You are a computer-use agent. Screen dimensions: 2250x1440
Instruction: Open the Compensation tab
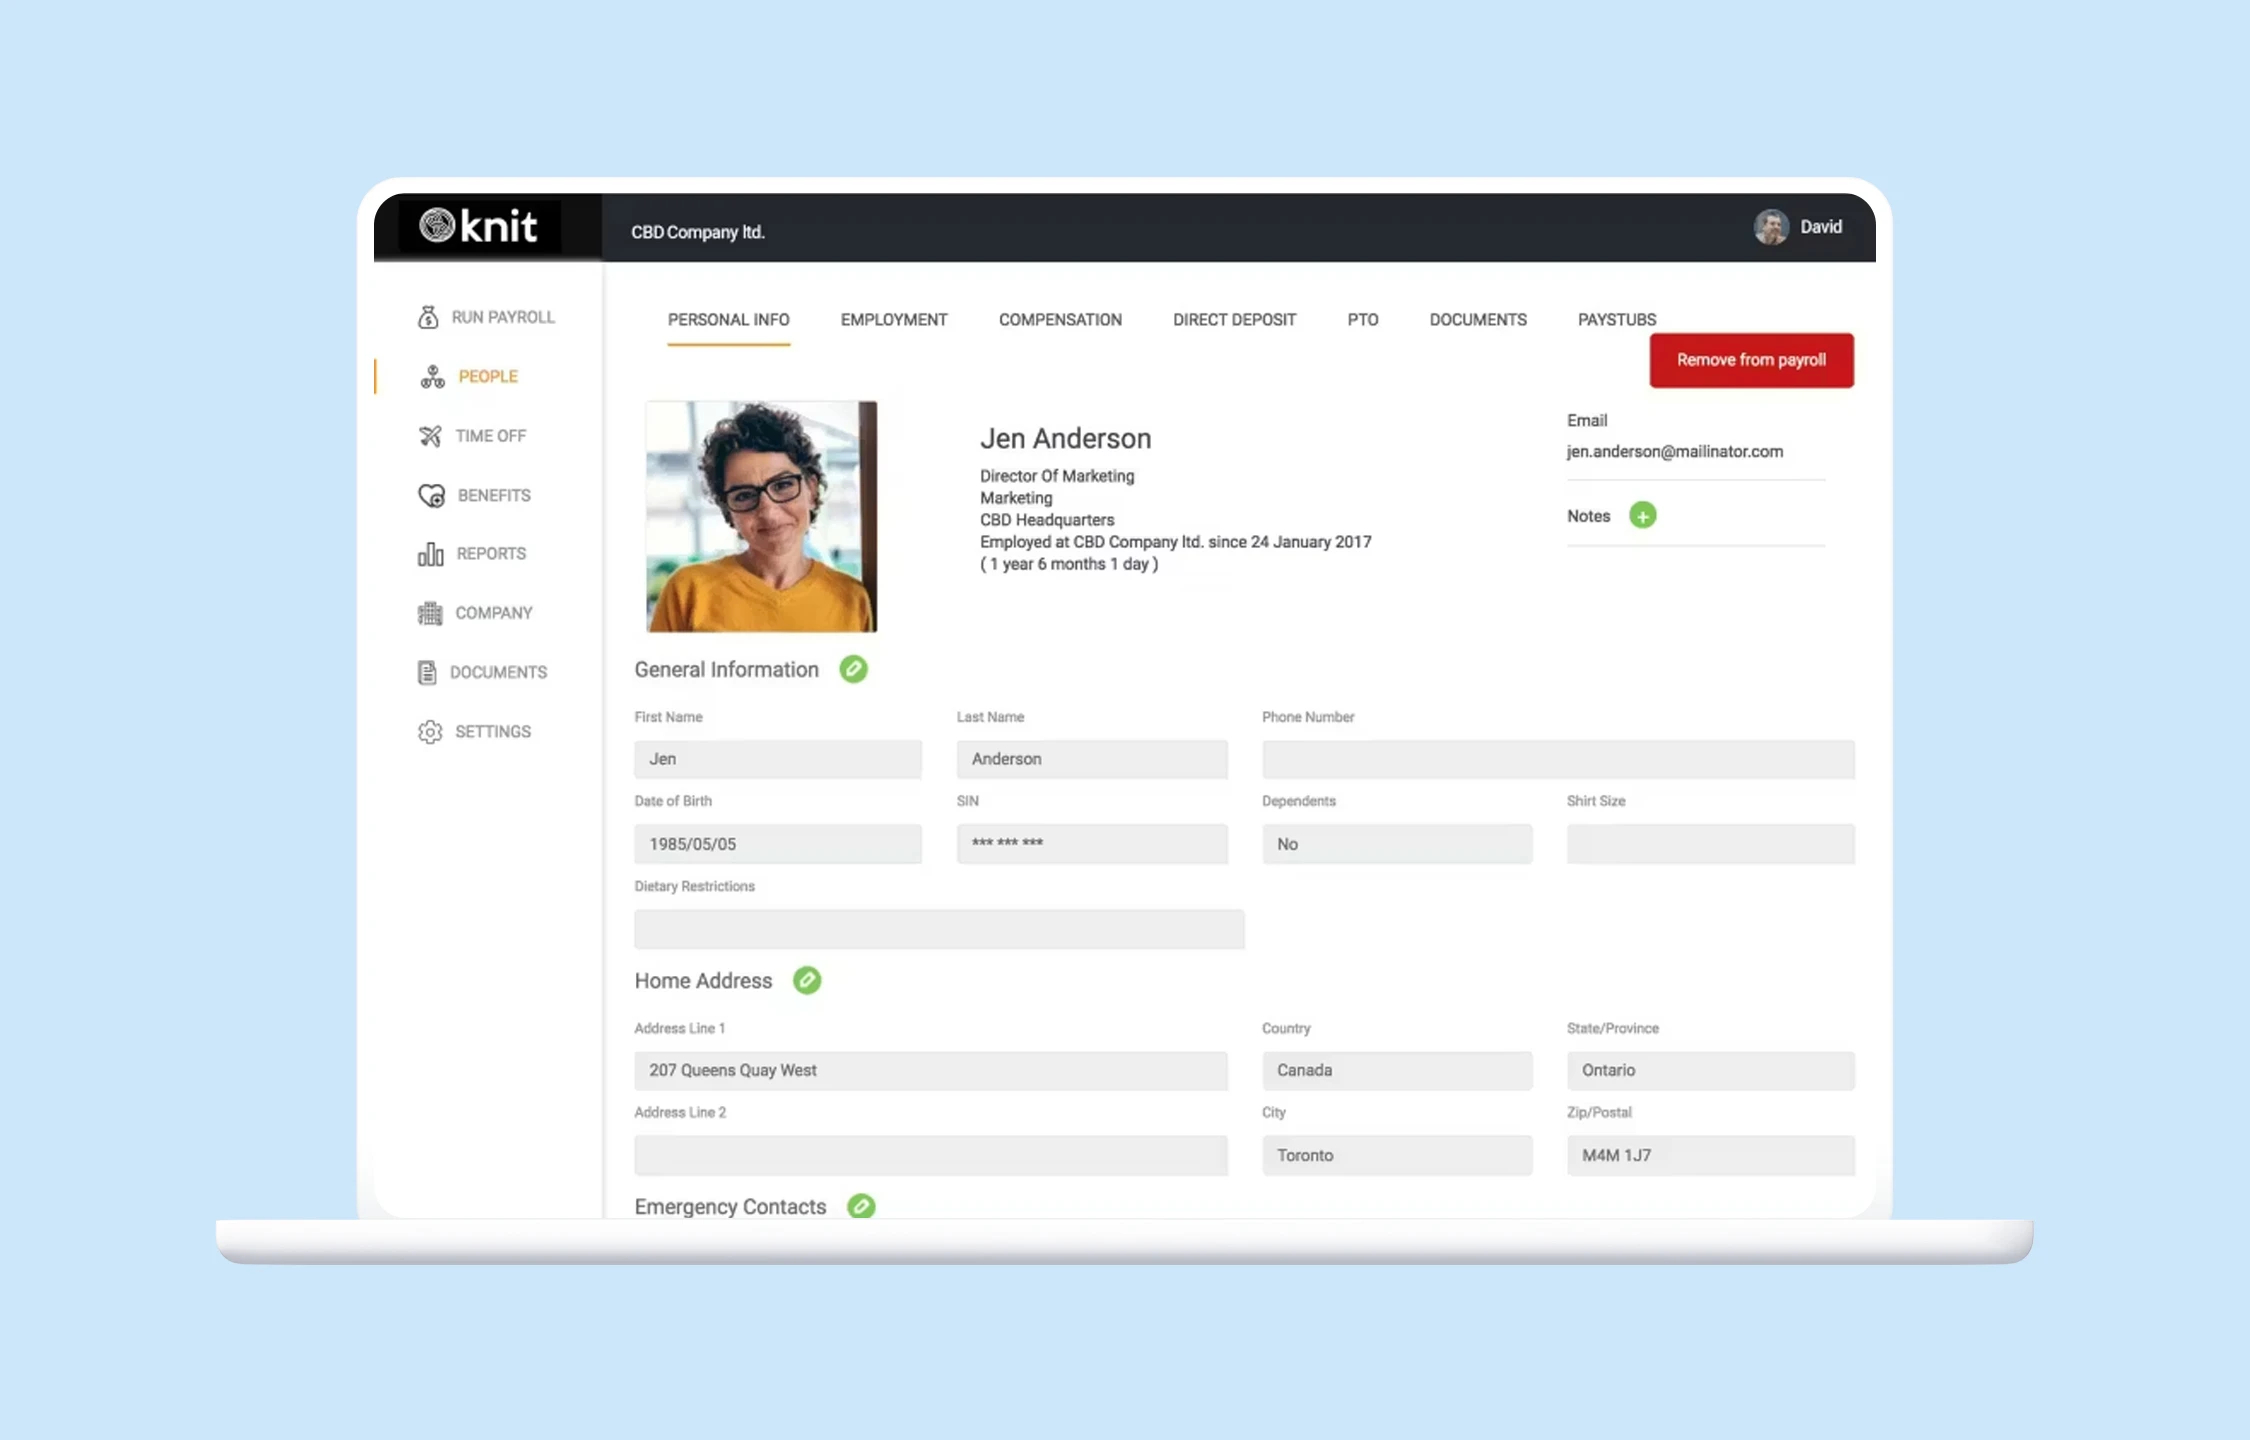[x=1060, y=319]
